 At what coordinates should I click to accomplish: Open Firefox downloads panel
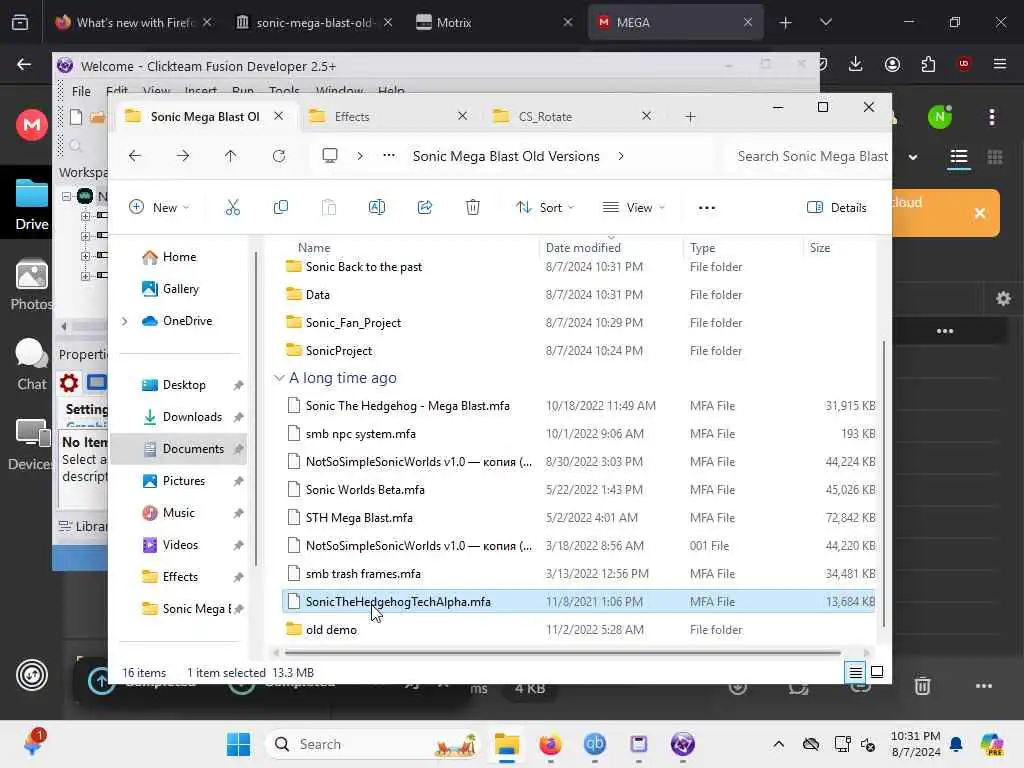coord(856,64)
